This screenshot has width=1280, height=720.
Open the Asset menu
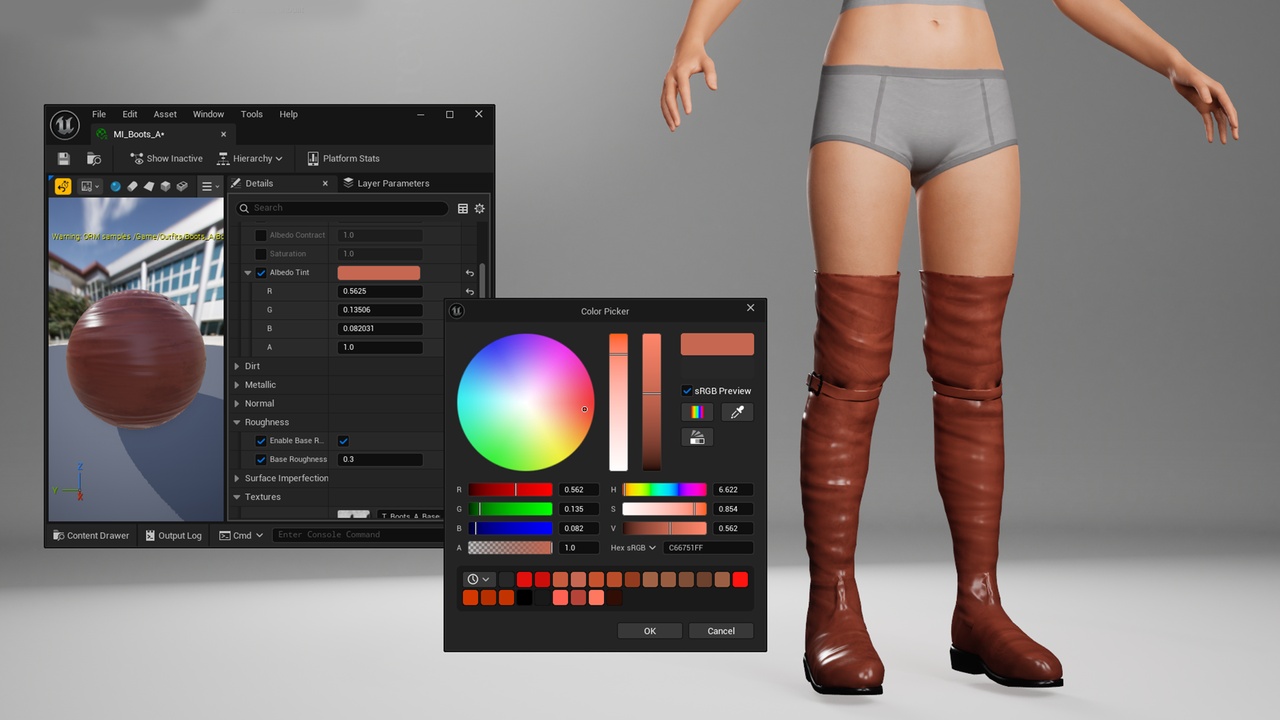pos(165,114)
